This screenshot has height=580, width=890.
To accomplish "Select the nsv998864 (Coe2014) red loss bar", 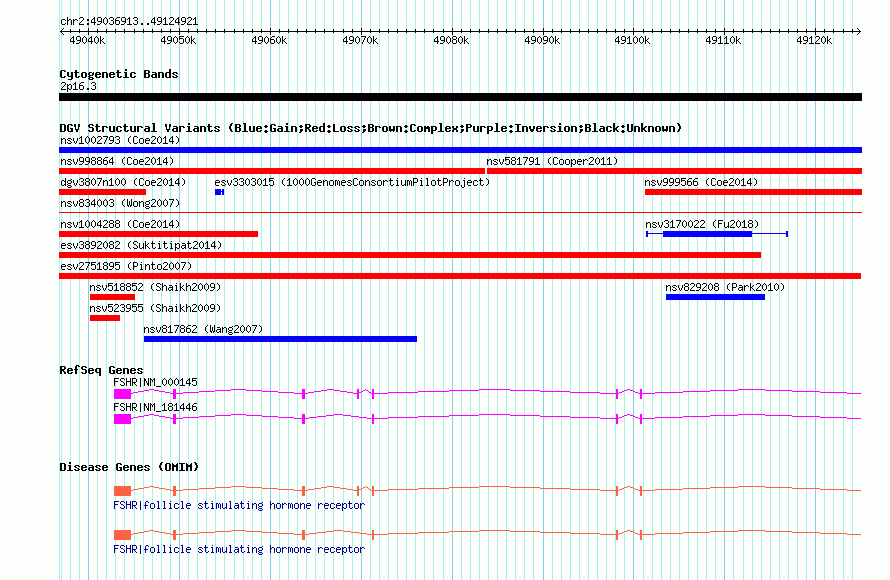I will [272, 171].
